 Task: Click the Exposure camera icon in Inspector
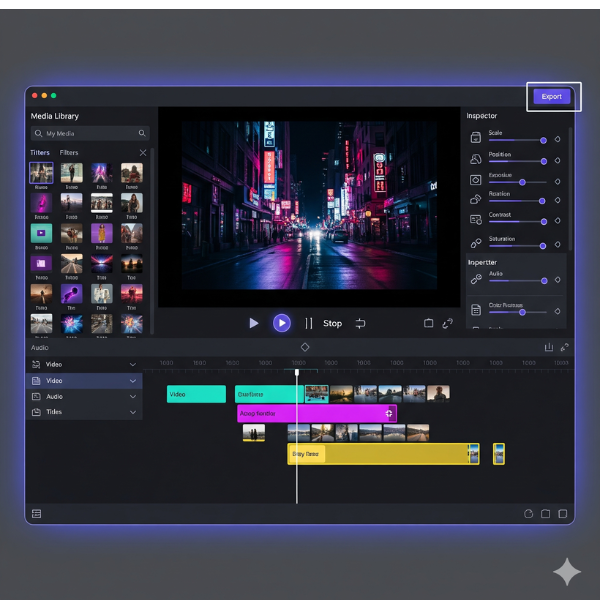[476, 180]
